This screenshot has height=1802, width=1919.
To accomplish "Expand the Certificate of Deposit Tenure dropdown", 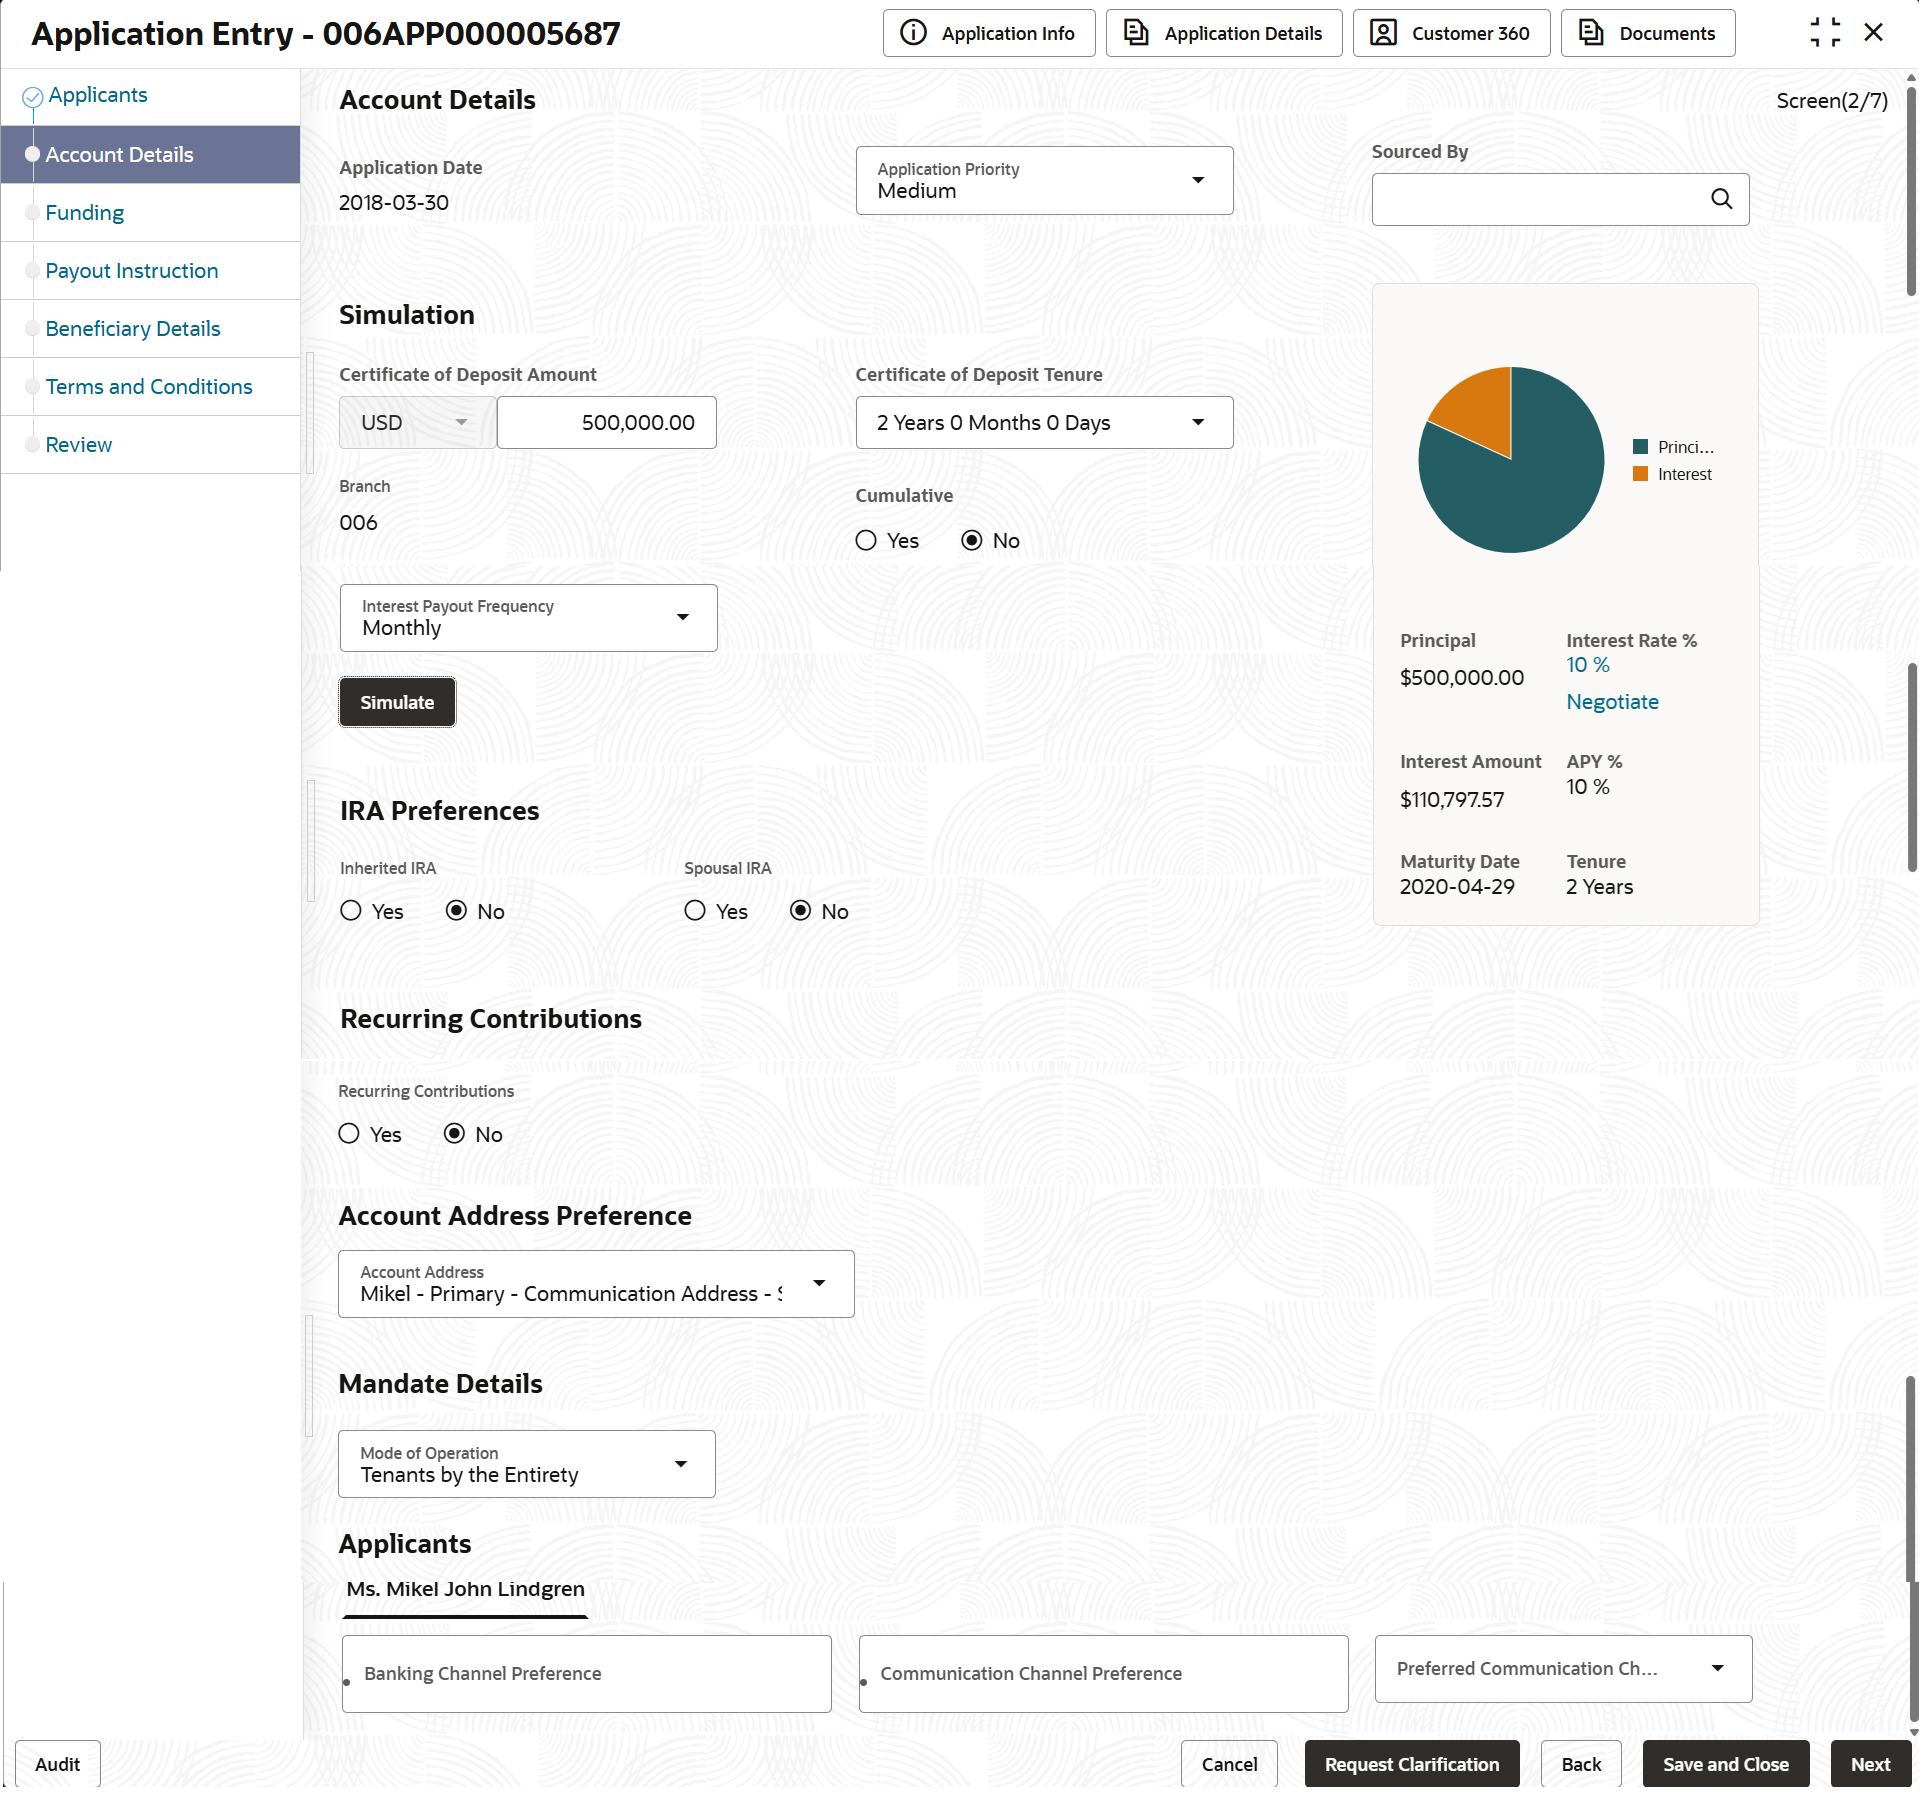I will [1044, 423].
